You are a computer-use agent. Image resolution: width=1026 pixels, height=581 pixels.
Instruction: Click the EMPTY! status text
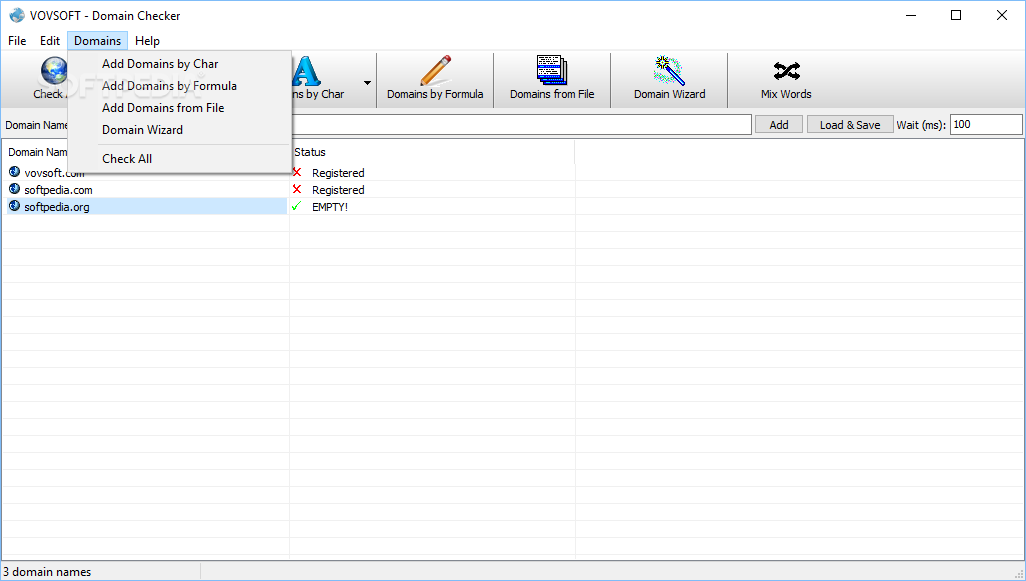pyautogui.click(x=330, y=207)
